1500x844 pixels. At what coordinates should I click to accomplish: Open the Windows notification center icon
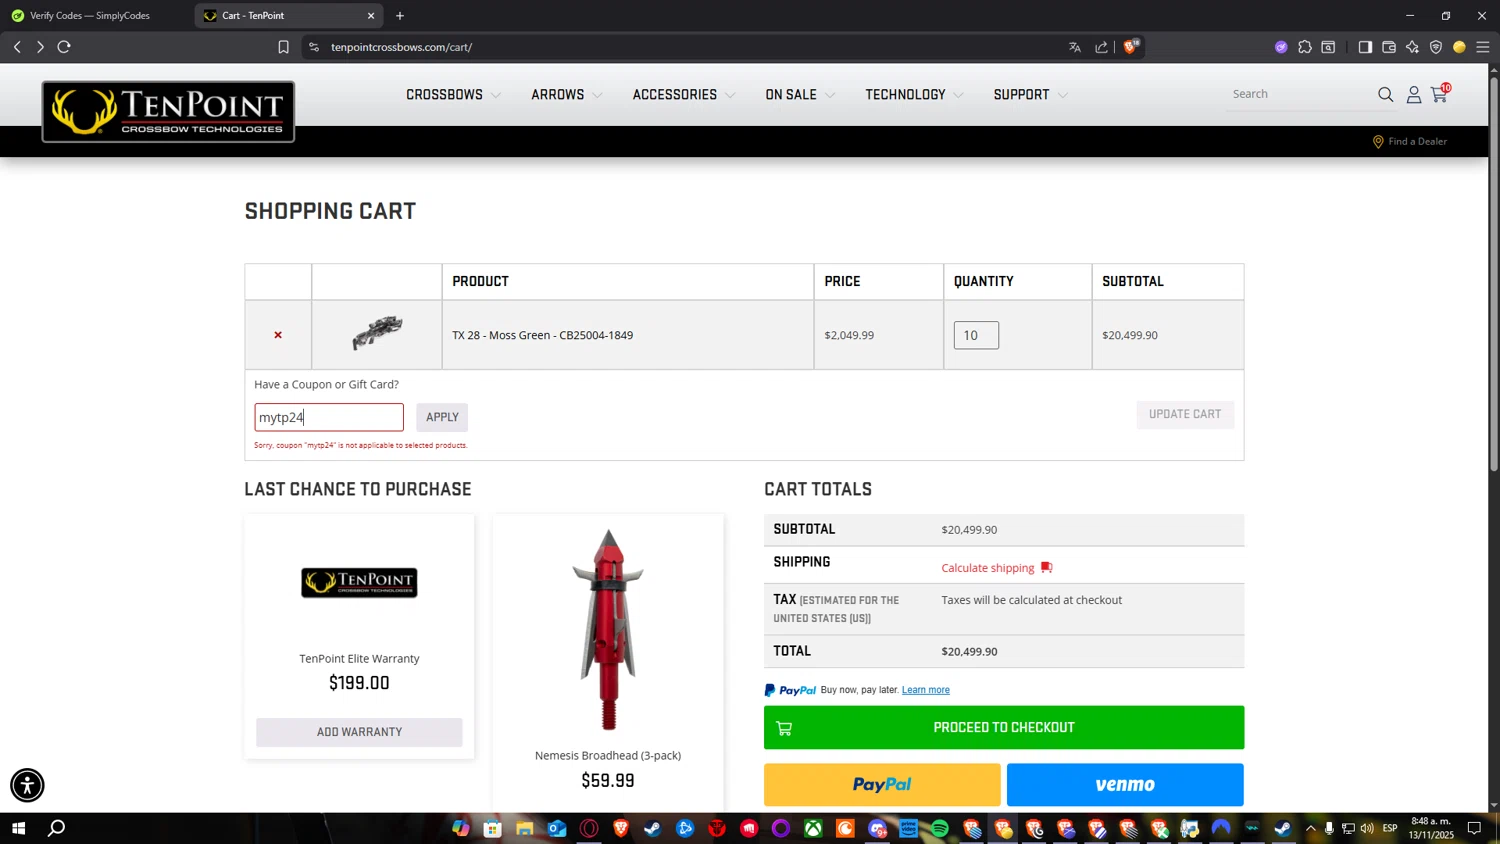coord(1474,828)
